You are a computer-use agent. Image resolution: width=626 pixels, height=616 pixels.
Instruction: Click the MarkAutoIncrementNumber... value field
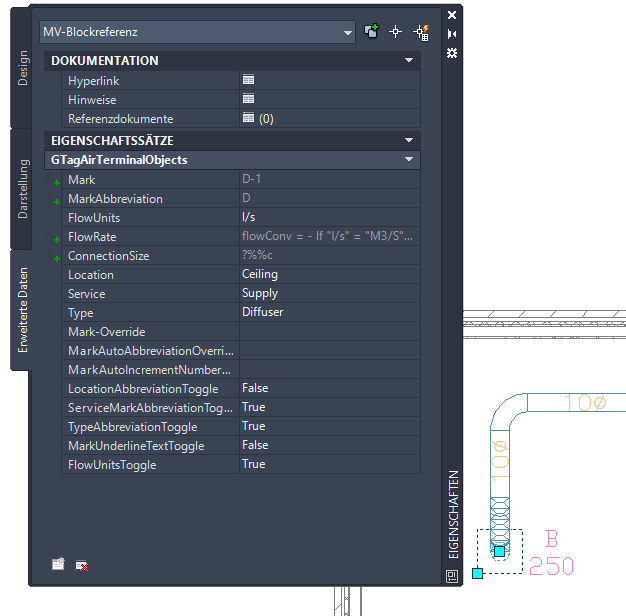point(330,369)
